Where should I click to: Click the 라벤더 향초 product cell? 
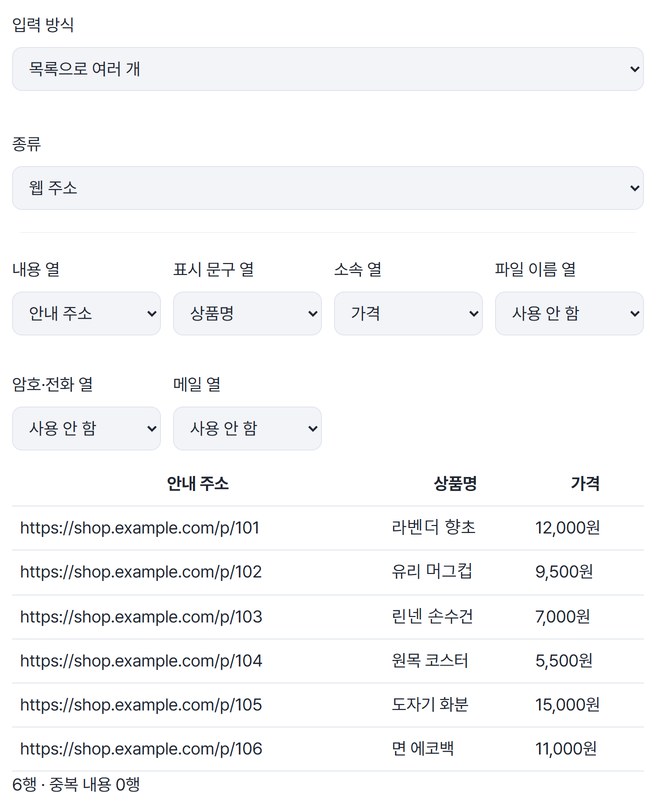coord(433,527)
